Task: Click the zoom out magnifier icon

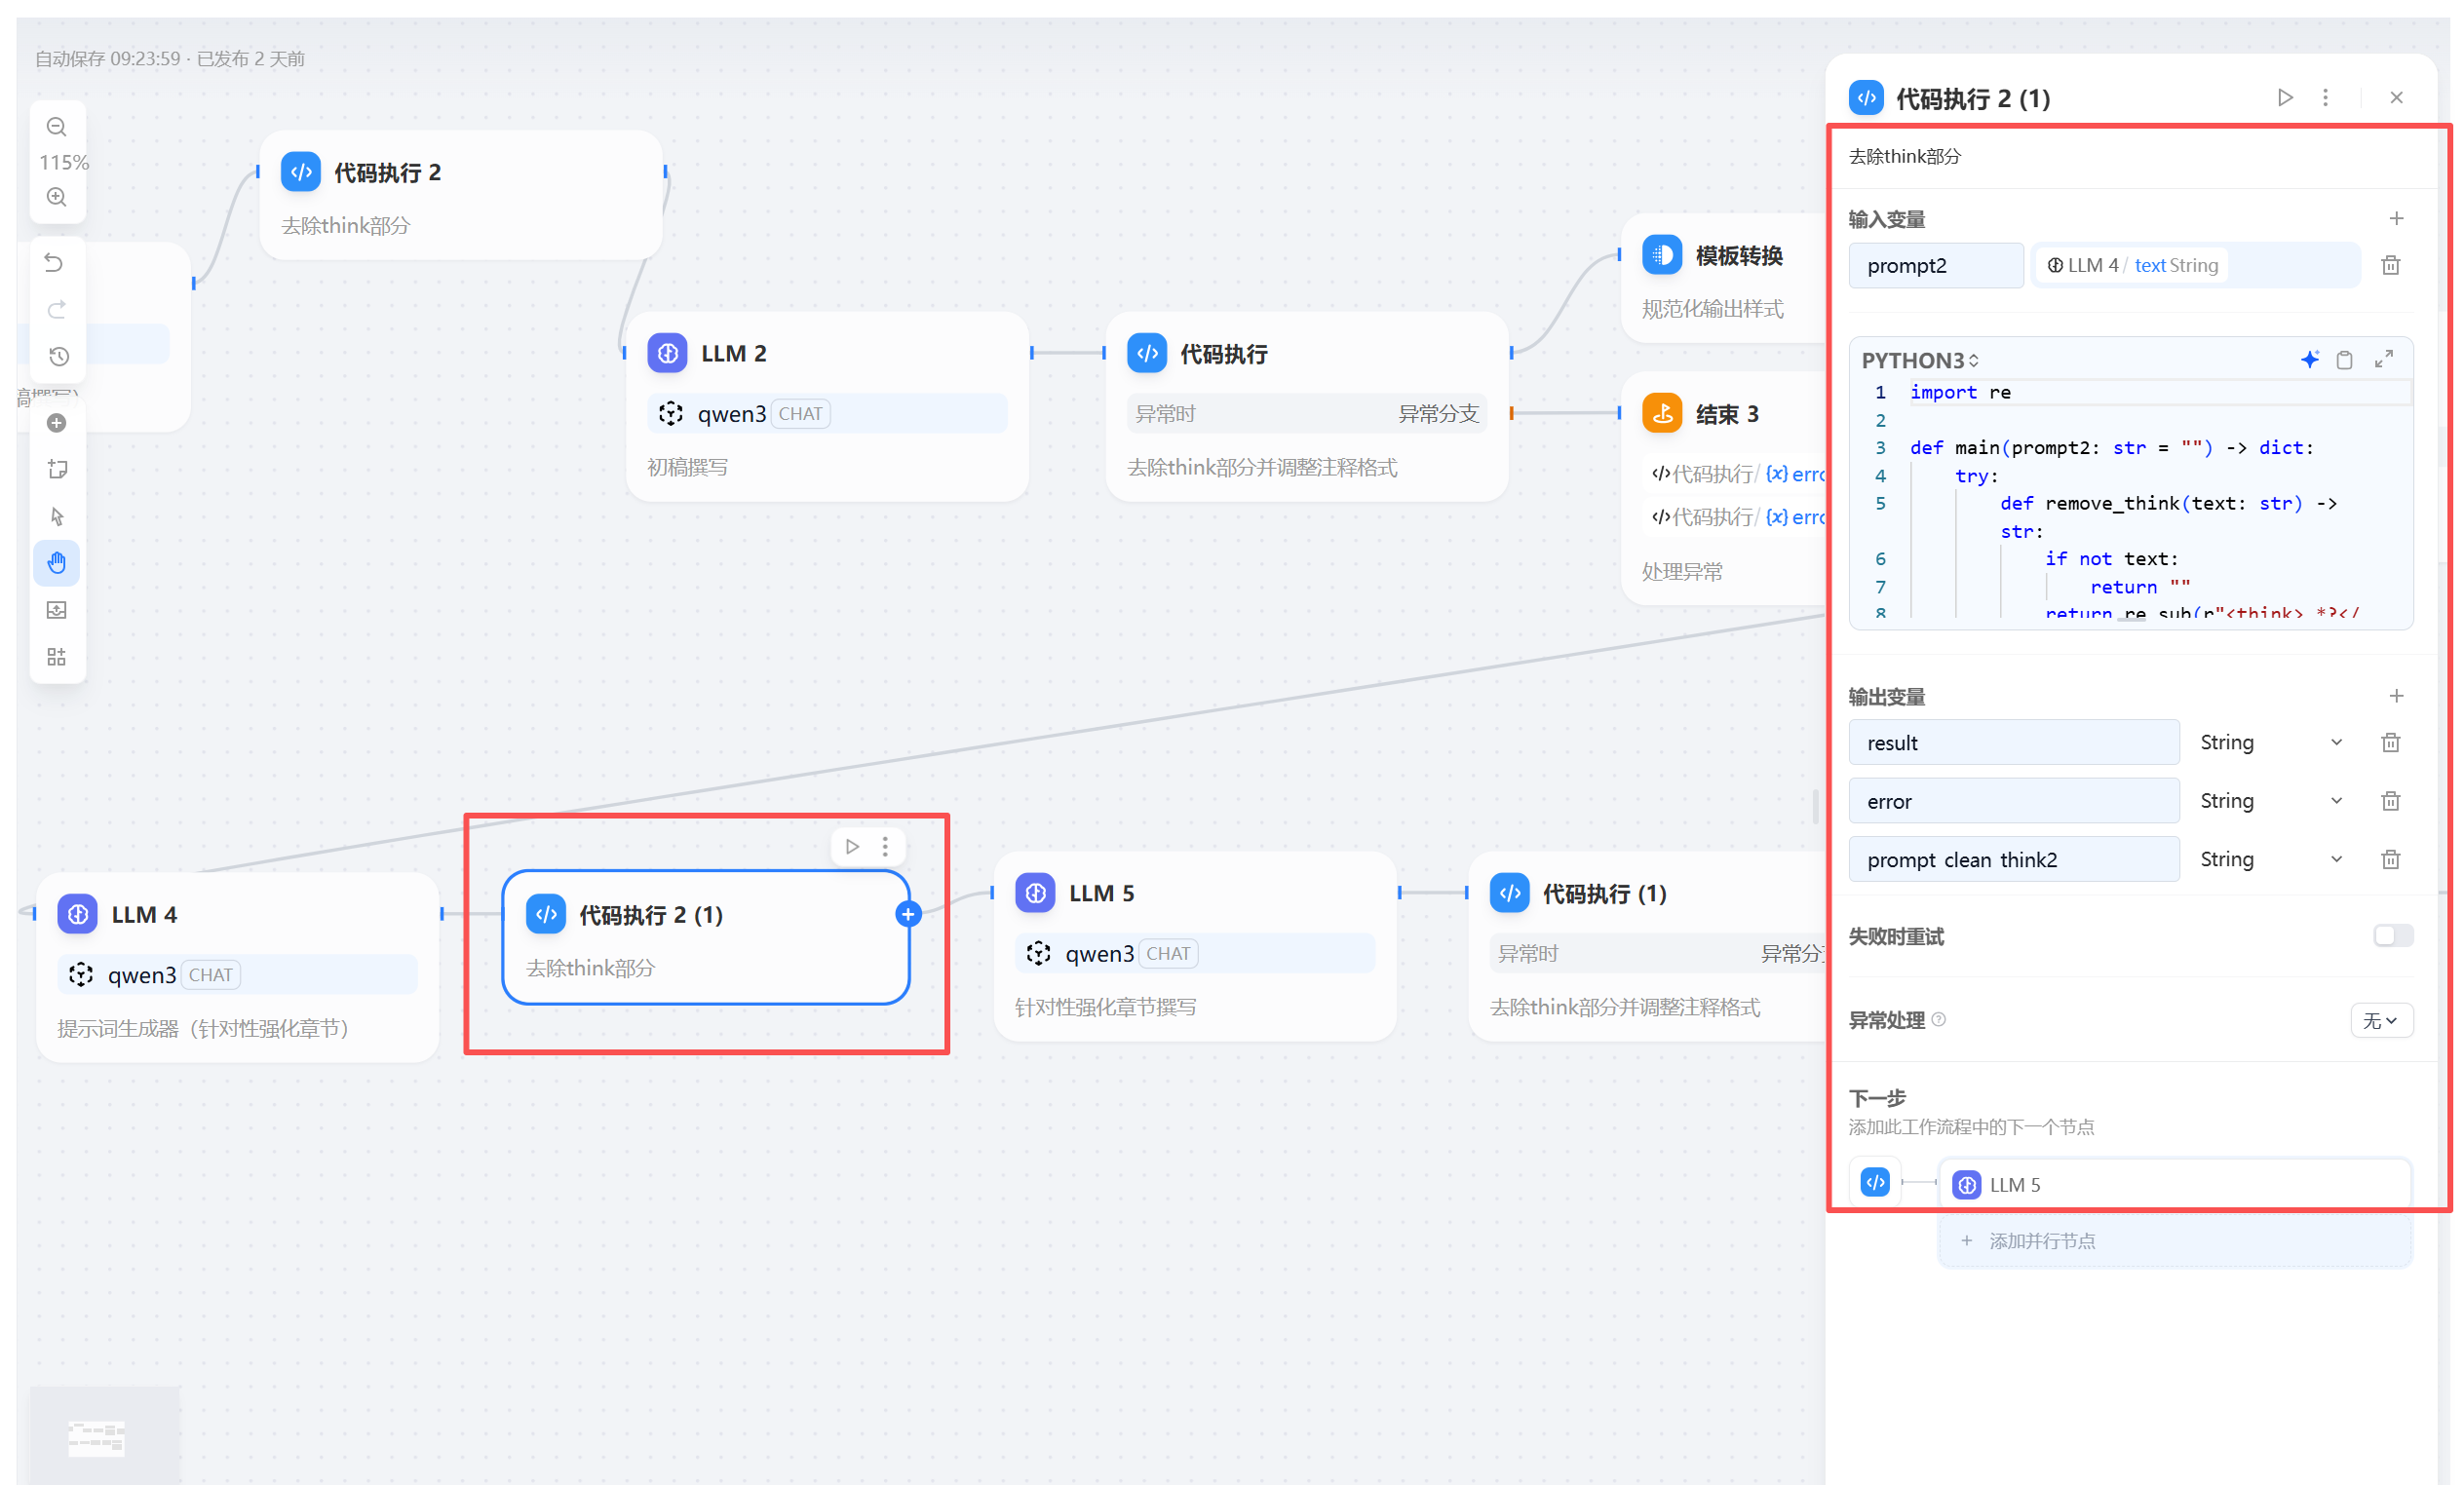Action: click(x=57, y=127)
